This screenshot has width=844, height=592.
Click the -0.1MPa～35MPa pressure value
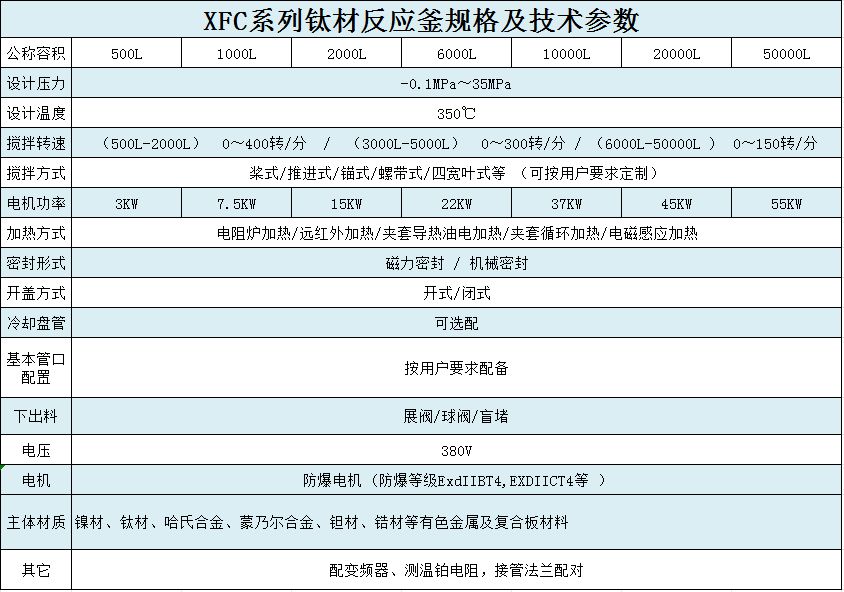(456, 84)
